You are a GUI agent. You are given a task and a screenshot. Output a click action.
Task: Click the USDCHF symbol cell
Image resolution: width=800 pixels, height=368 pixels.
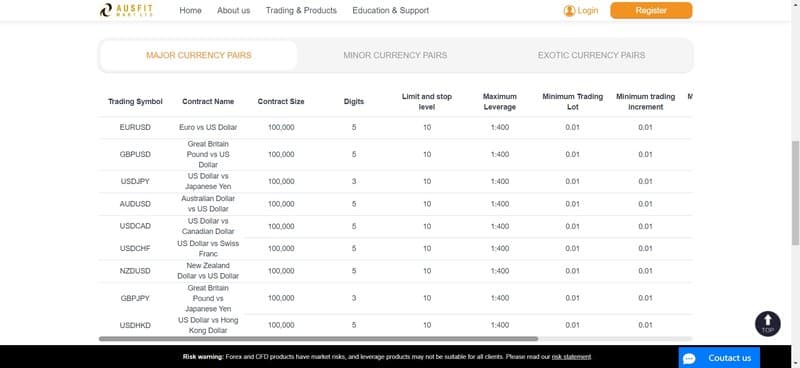pyautogui.click(x=135, y=248)
